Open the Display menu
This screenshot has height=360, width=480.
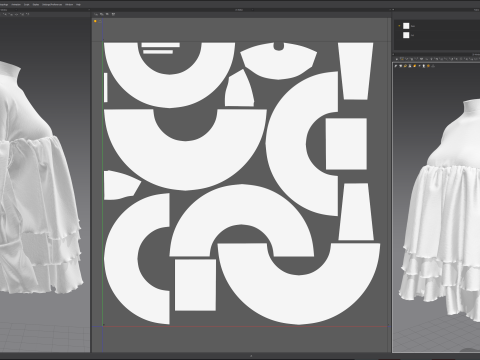click(36, 5)
